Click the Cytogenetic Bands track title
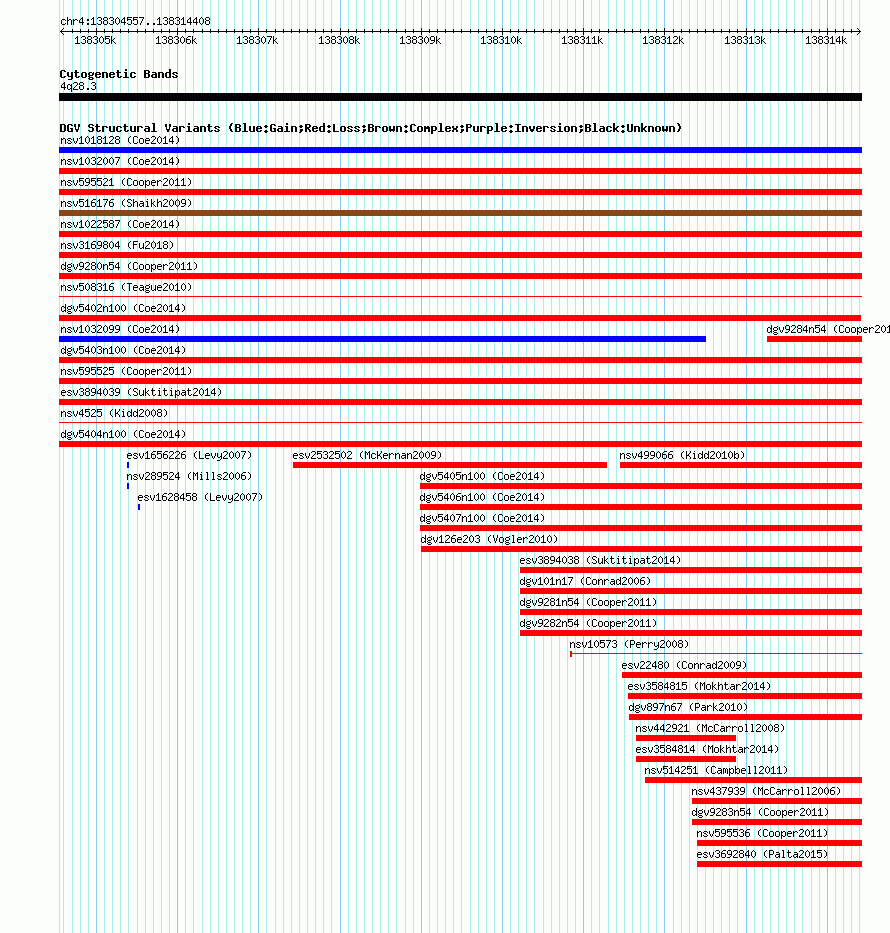The image size is (890, 933). (119, 74)
